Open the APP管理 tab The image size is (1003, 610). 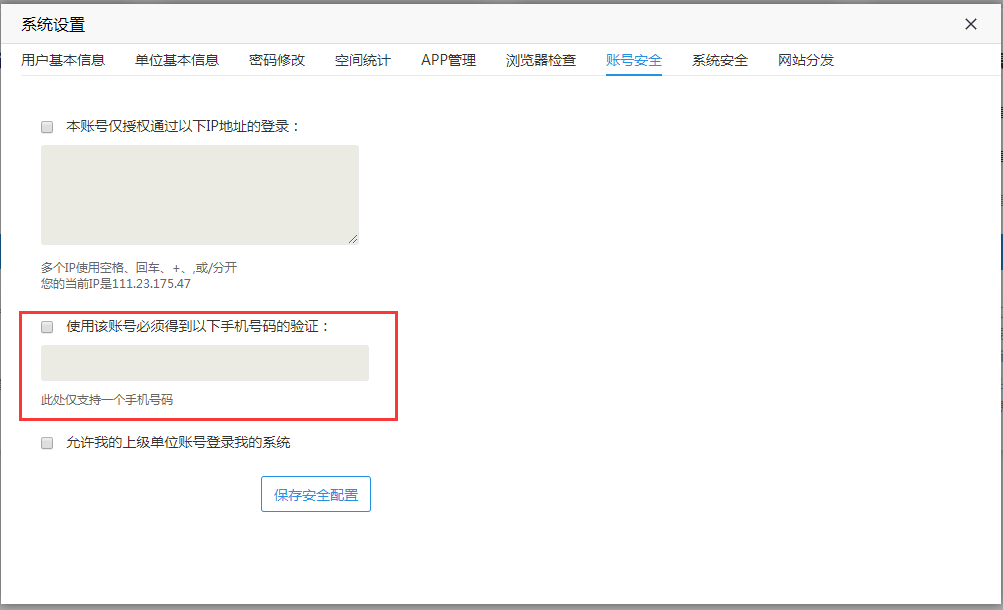click(x=448, y=60)
